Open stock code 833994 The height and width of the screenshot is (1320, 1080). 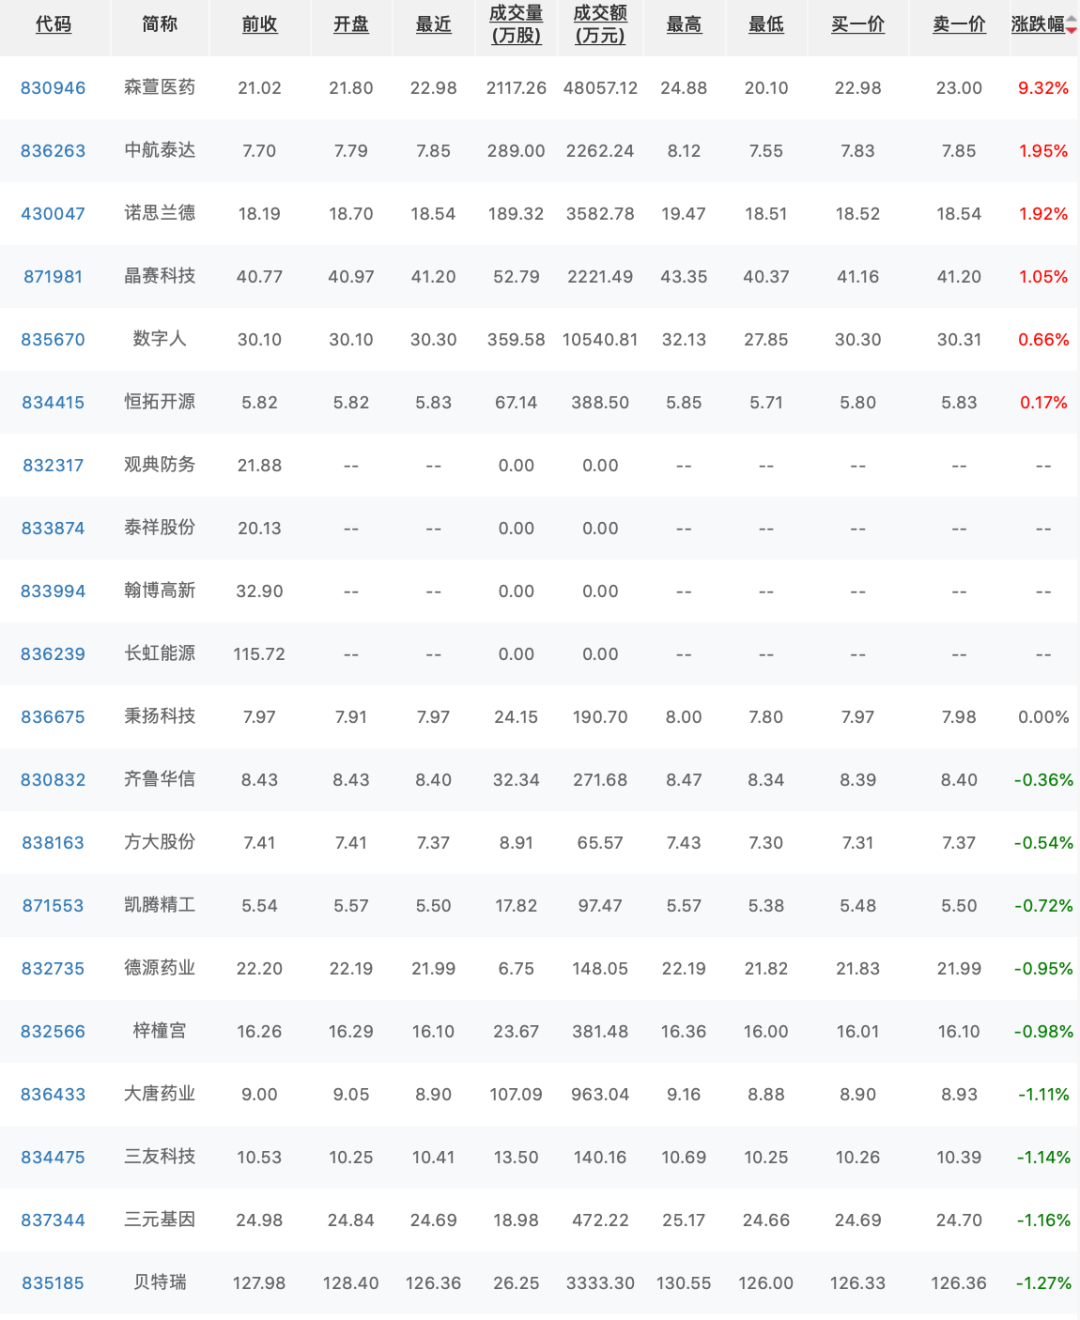(x=53, y=592)
